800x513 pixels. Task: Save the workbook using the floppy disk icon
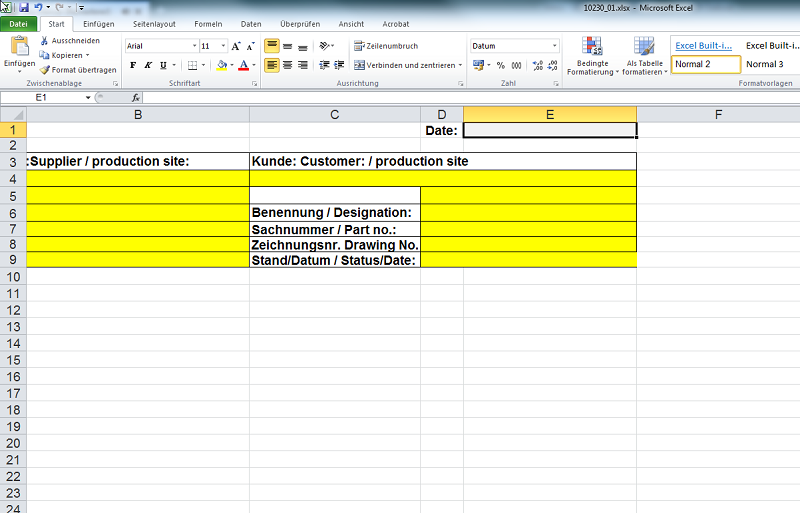coord(23,7)
